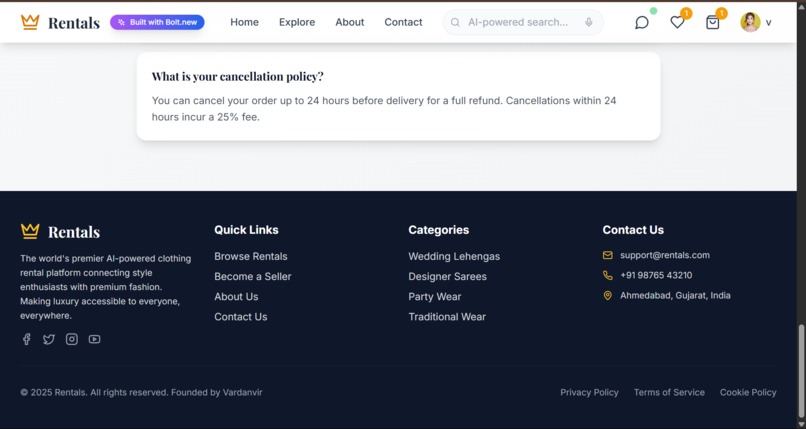Open the Explore menu item
Image resolution: width=806 pixels, height=429 pixels.
297,22
